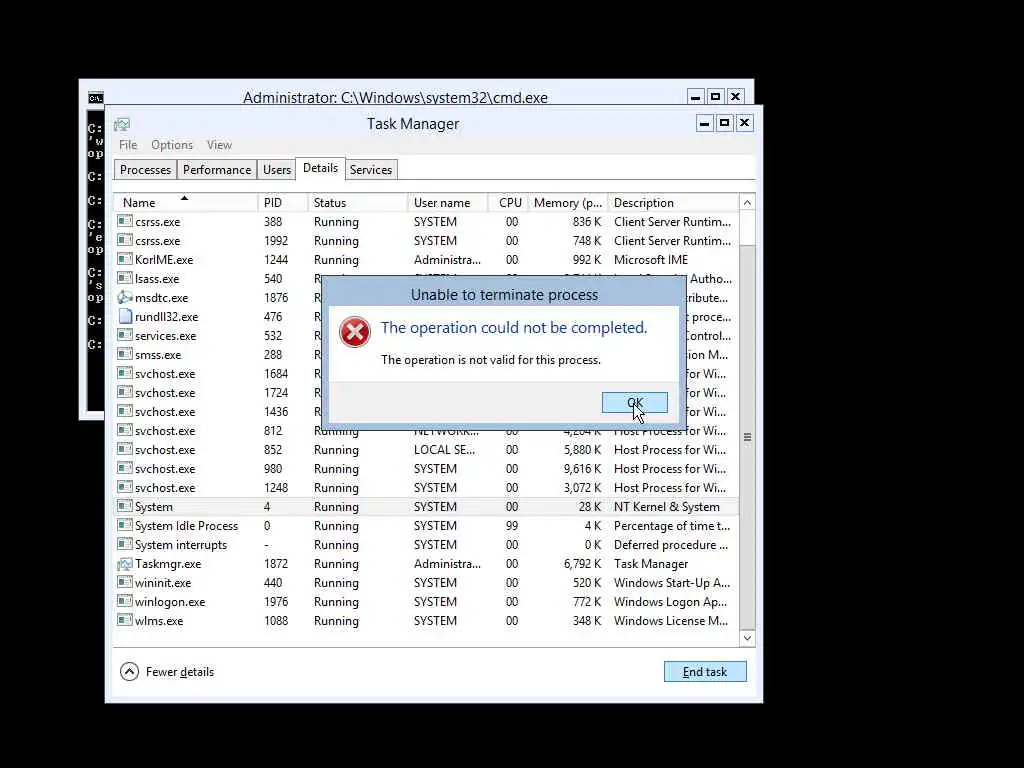Click the svchost.exe icon for PID 1724

[125, 392]
